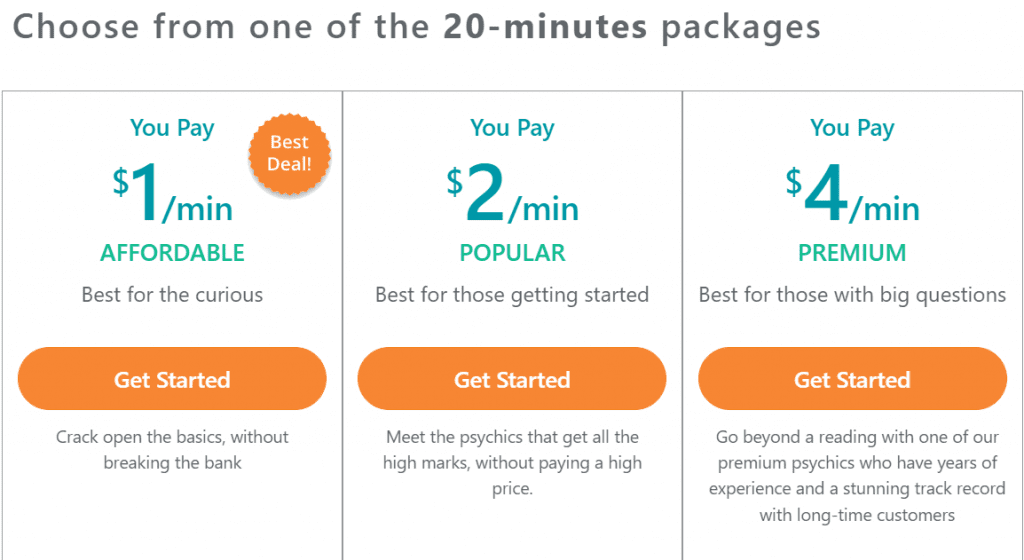Viewport: 1024px width, 560px height.
Task: Click 'You Pay' in the Premium card
Action: click(x=852, y=129)
